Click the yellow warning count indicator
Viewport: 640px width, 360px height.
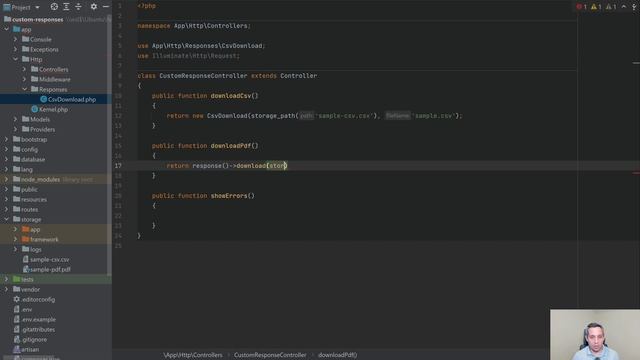pyautogui.click(x=596, y=7)
